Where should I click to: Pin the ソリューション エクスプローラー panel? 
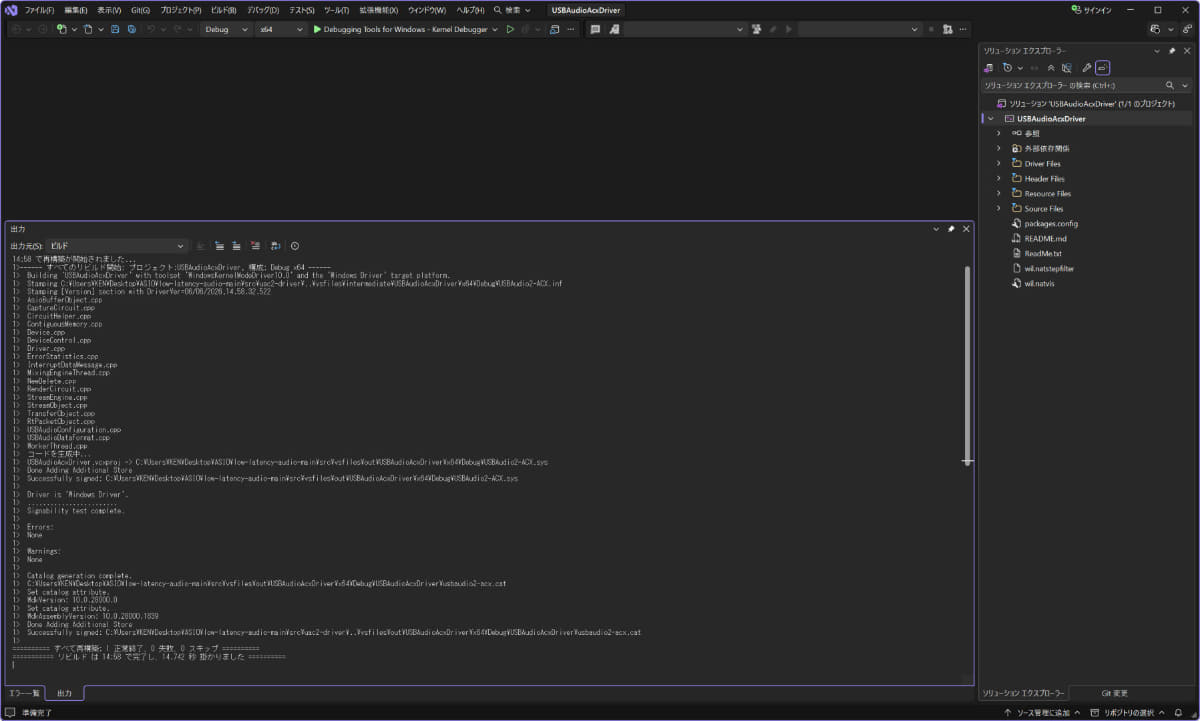[x=1172, y=50]
